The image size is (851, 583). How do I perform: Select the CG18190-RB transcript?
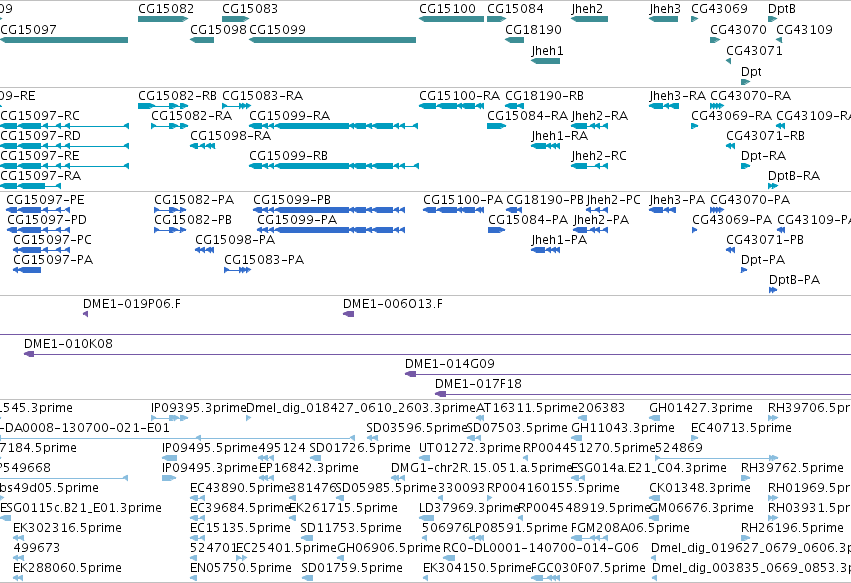click(x=515, y=106)
